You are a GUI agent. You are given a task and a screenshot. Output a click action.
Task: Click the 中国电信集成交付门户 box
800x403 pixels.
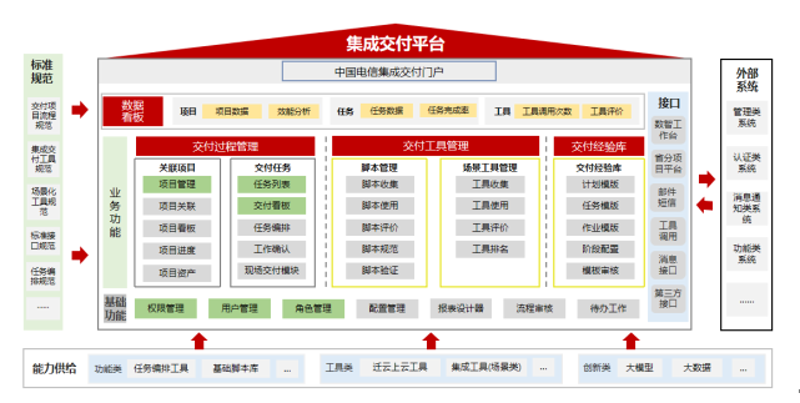click(389, 71)
